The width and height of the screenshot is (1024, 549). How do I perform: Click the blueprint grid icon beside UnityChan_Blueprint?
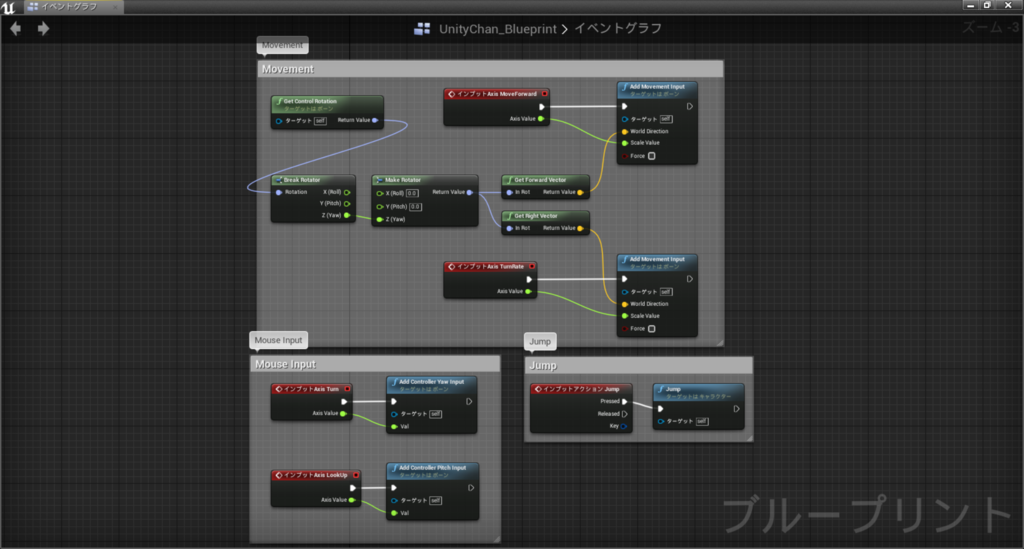pyautogui.click(x=422, y=29)
